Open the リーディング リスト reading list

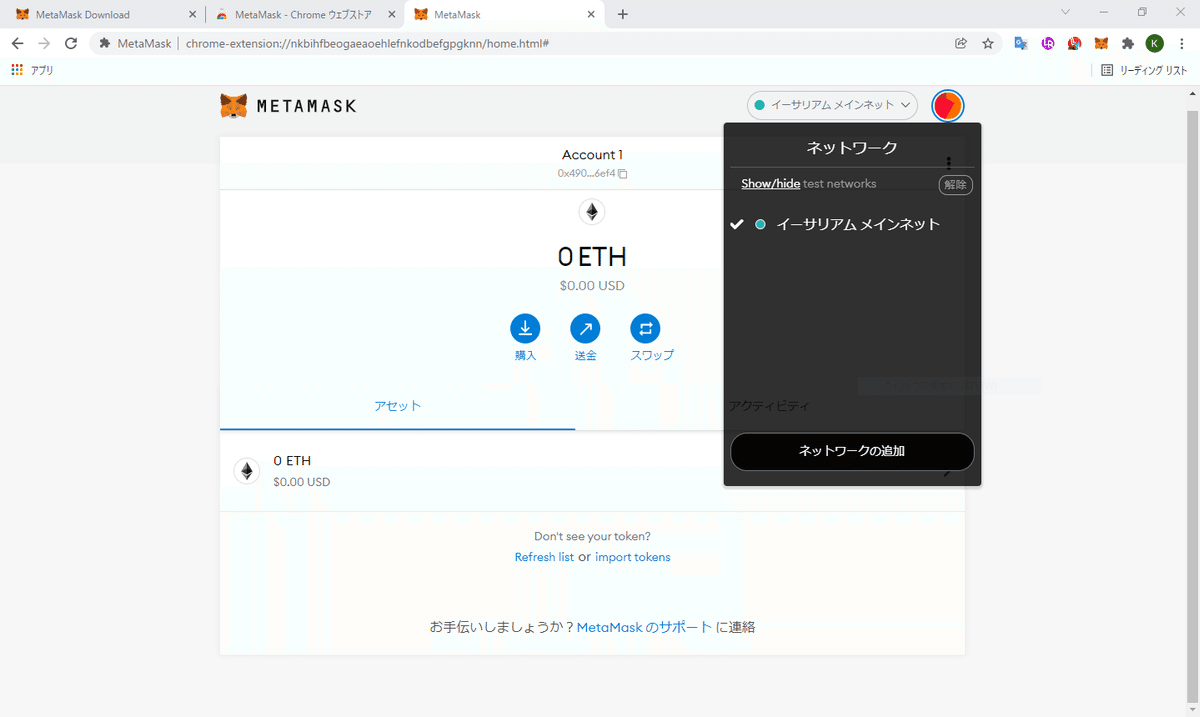click(1144, 70)
